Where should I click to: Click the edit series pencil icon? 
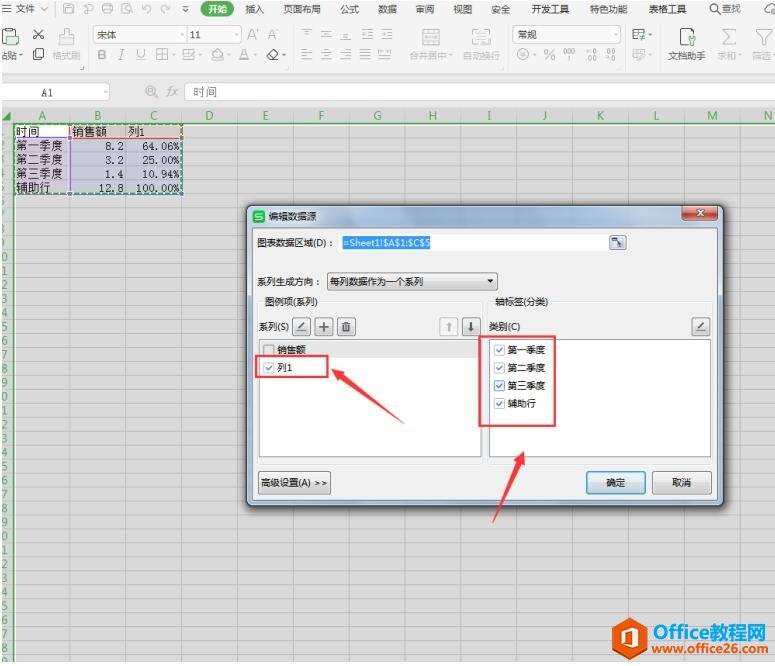301,326
